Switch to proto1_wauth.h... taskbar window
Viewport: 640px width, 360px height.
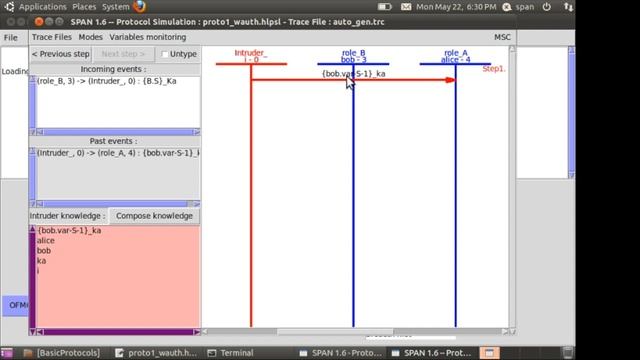click(x=156, y=353)
